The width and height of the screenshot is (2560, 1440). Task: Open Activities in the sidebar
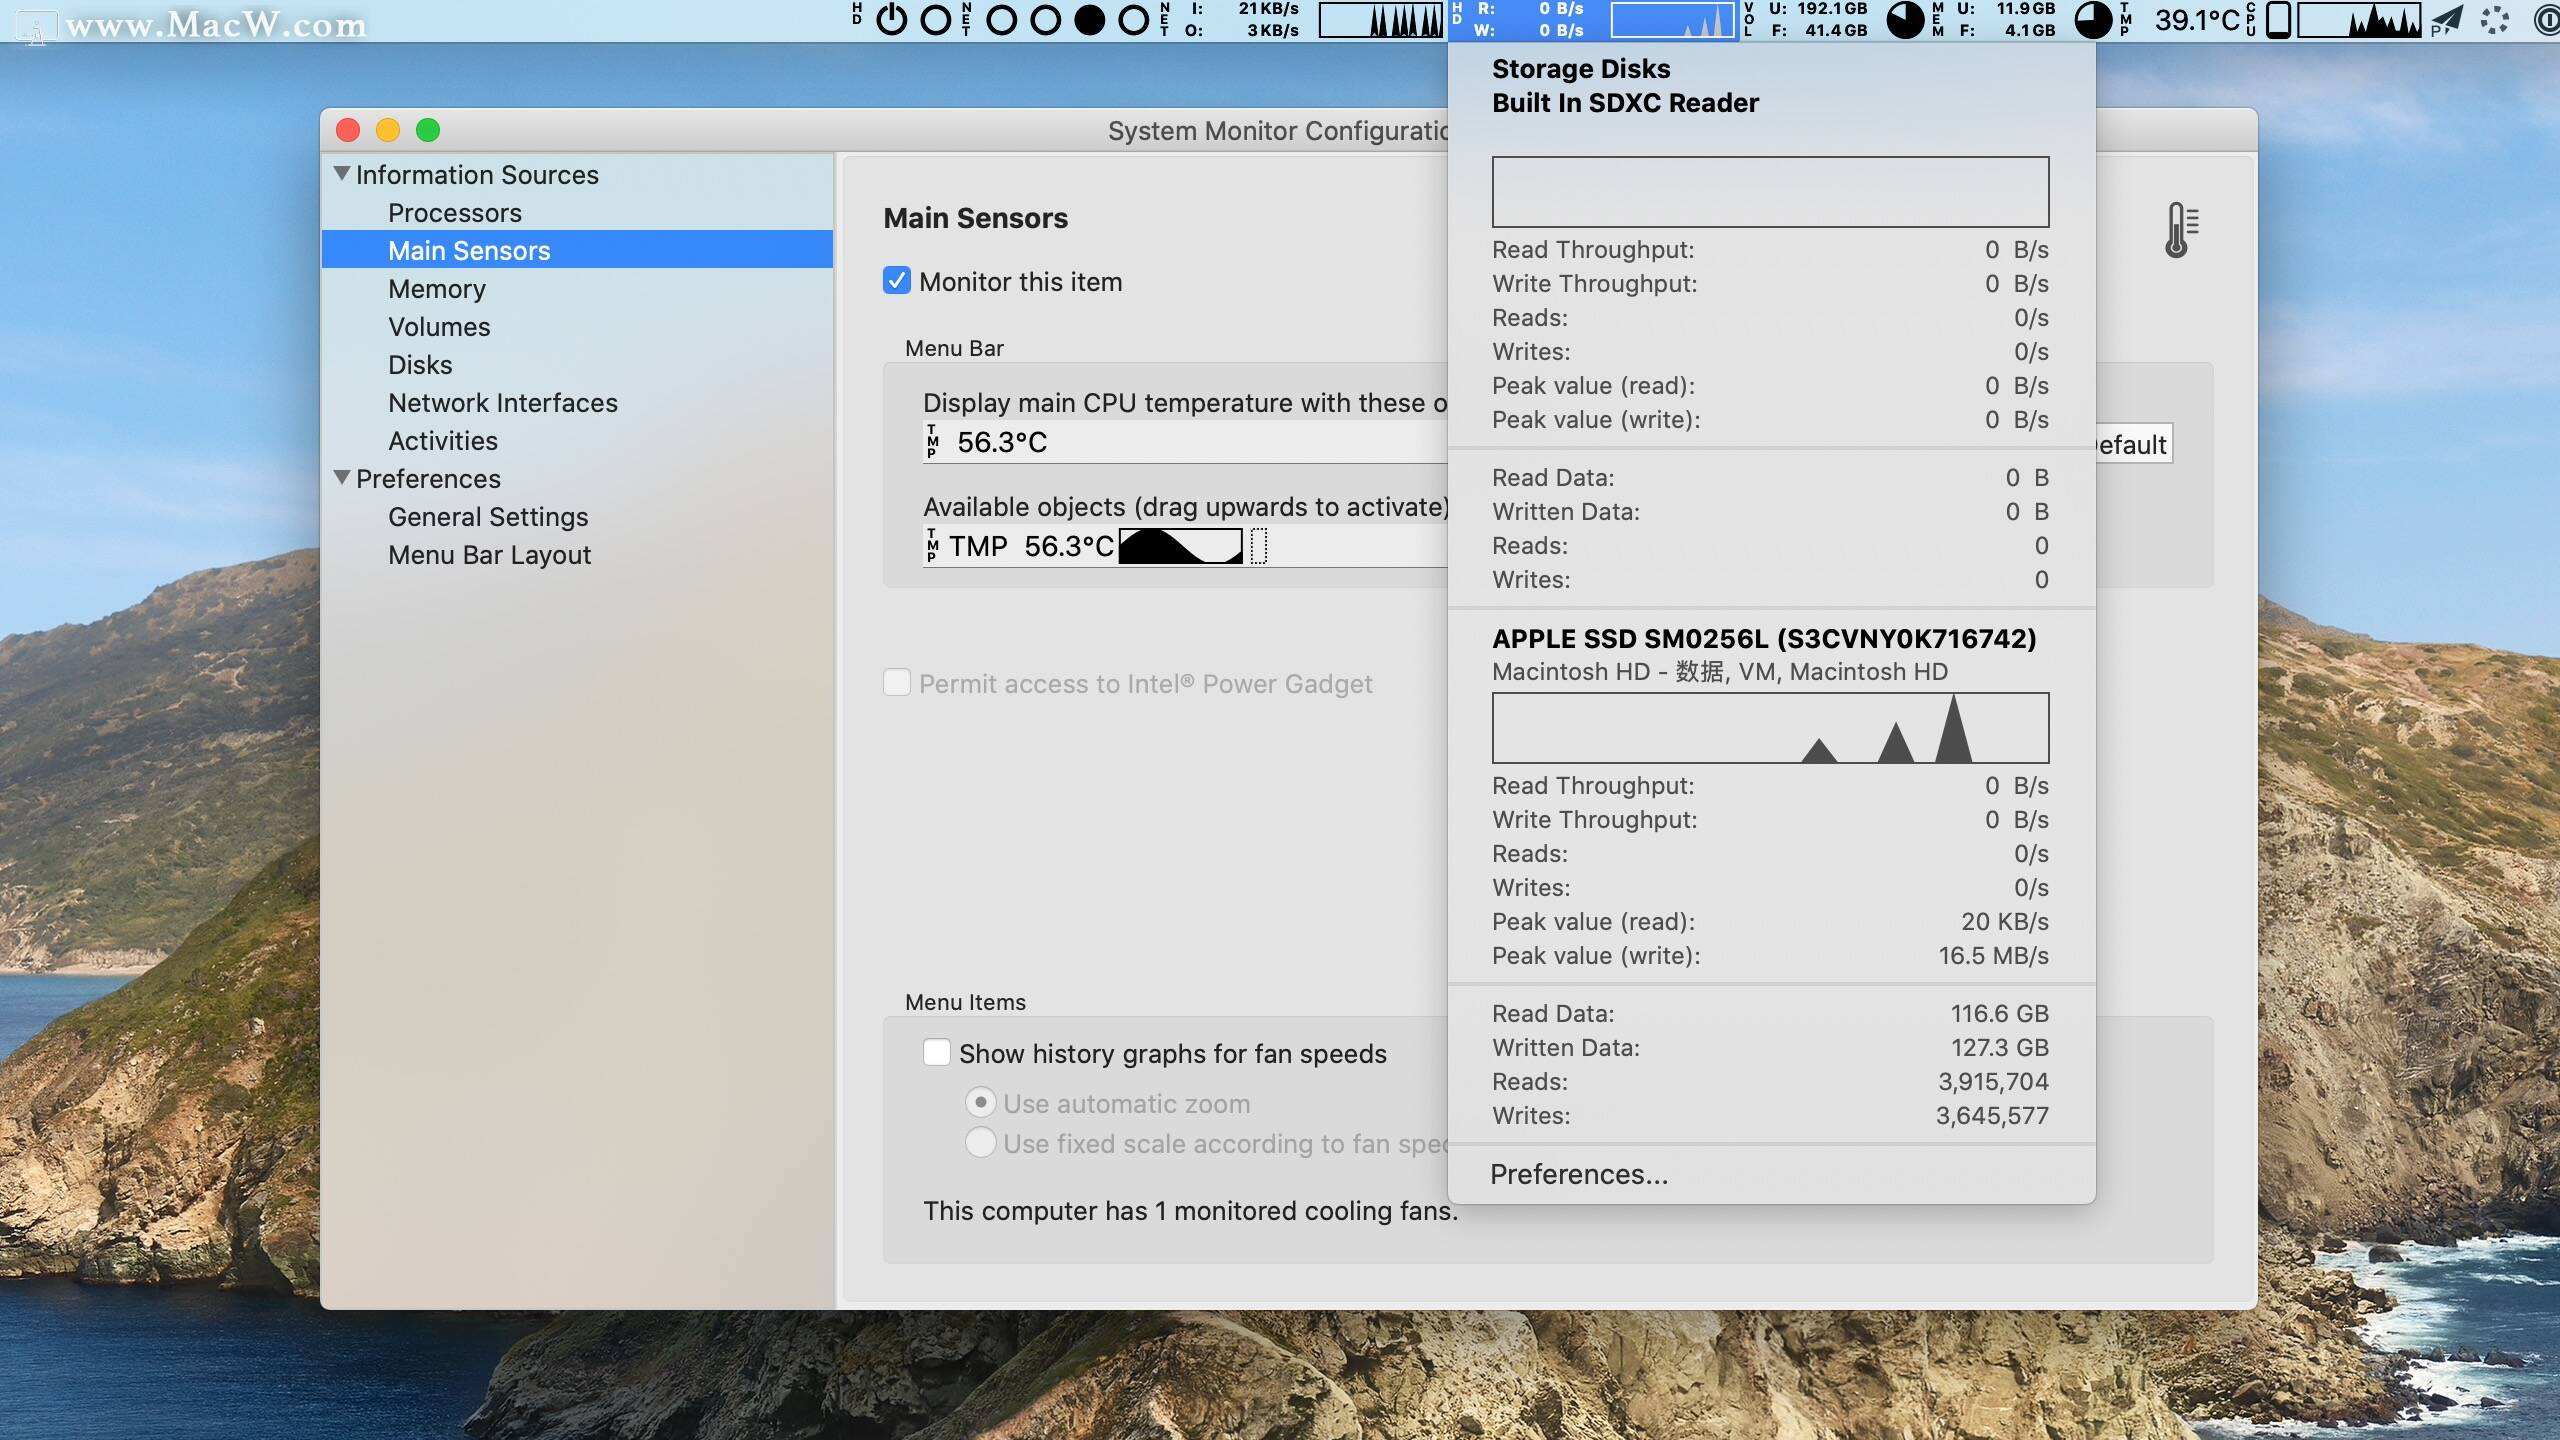tap(577, 441)
